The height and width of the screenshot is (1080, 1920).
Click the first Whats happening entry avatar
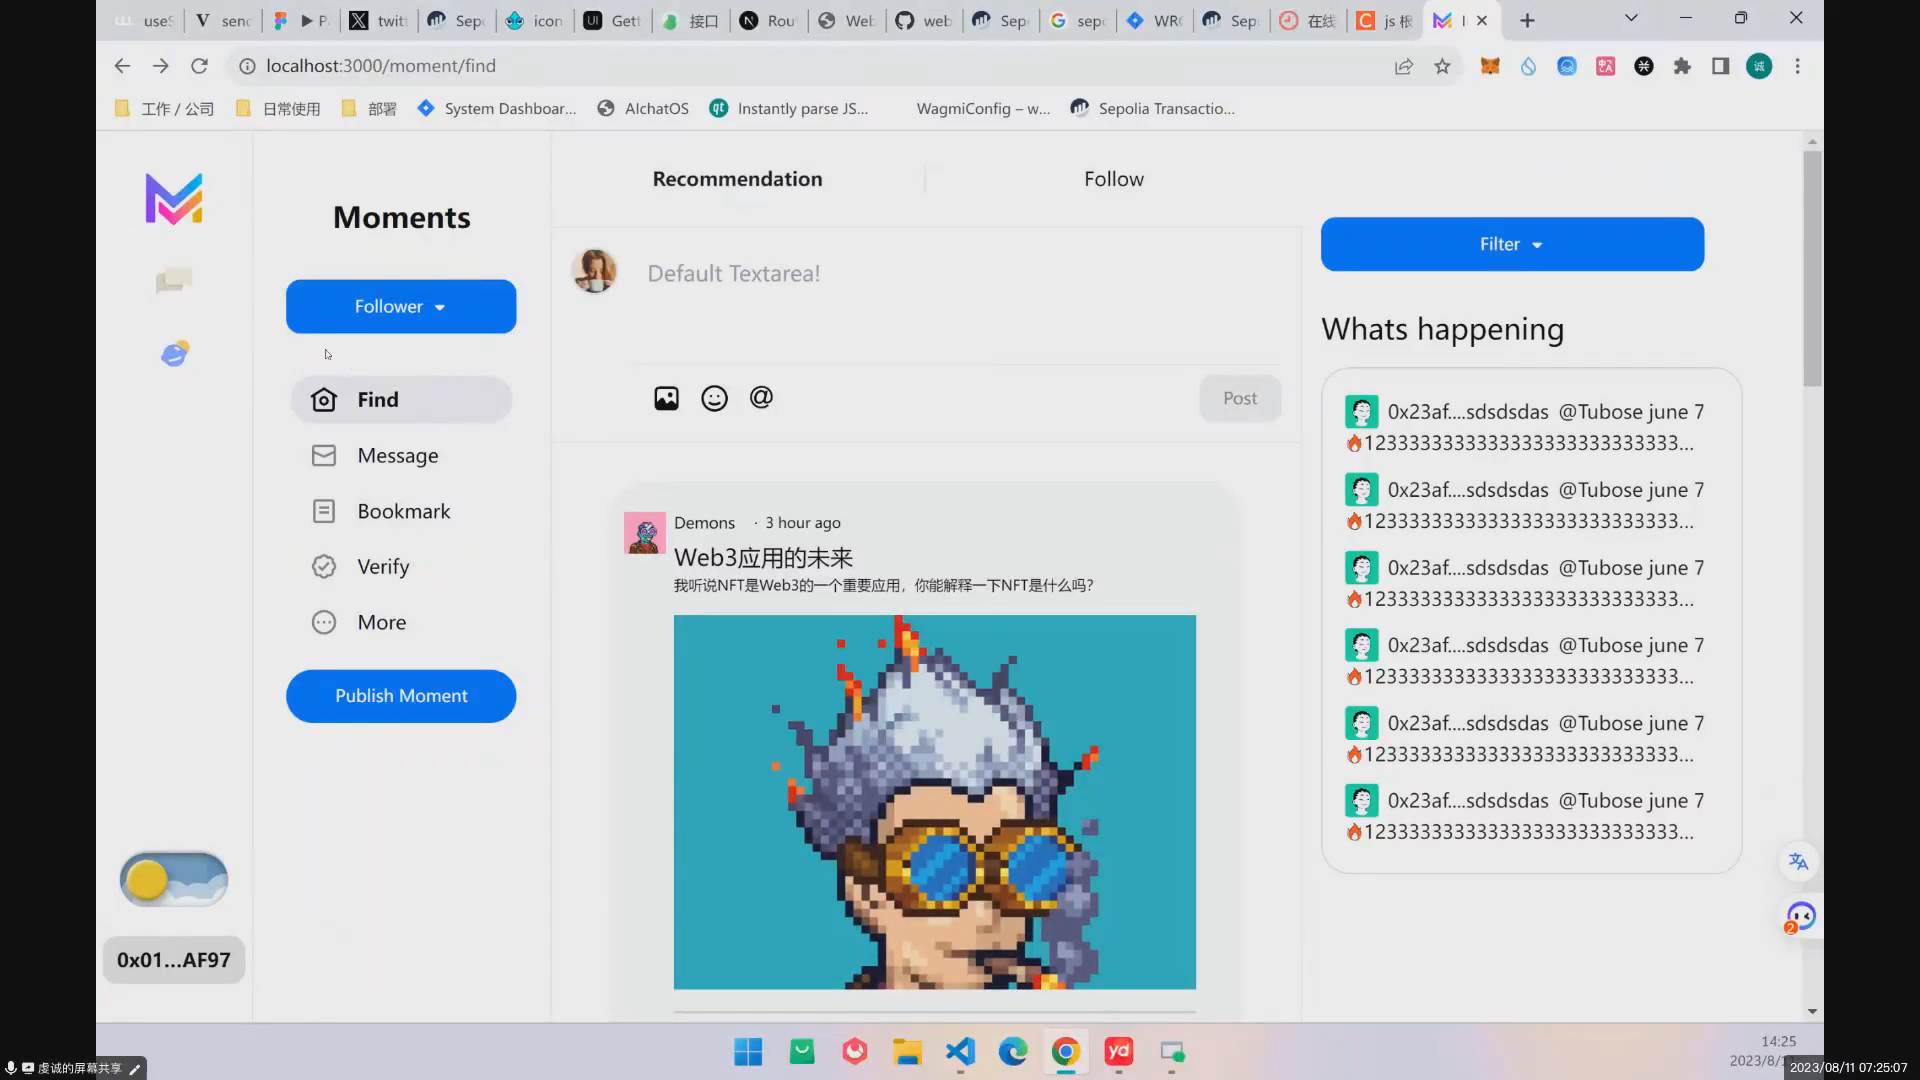(x=1361, y=412)
